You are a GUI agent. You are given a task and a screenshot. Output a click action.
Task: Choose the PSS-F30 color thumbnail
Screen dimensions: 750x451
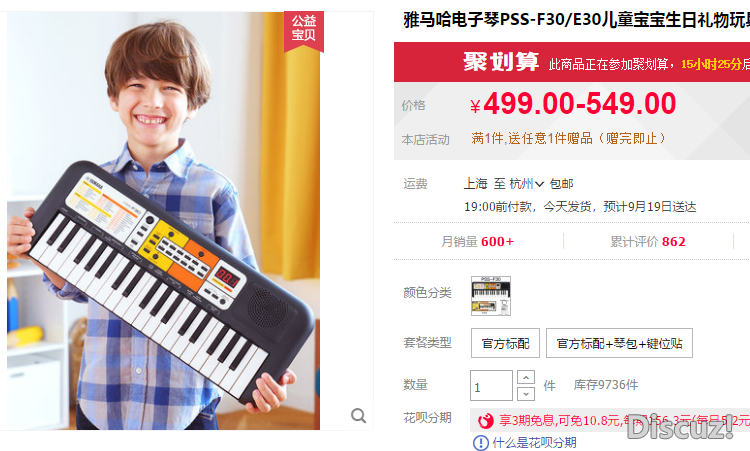tap(491, 296)
